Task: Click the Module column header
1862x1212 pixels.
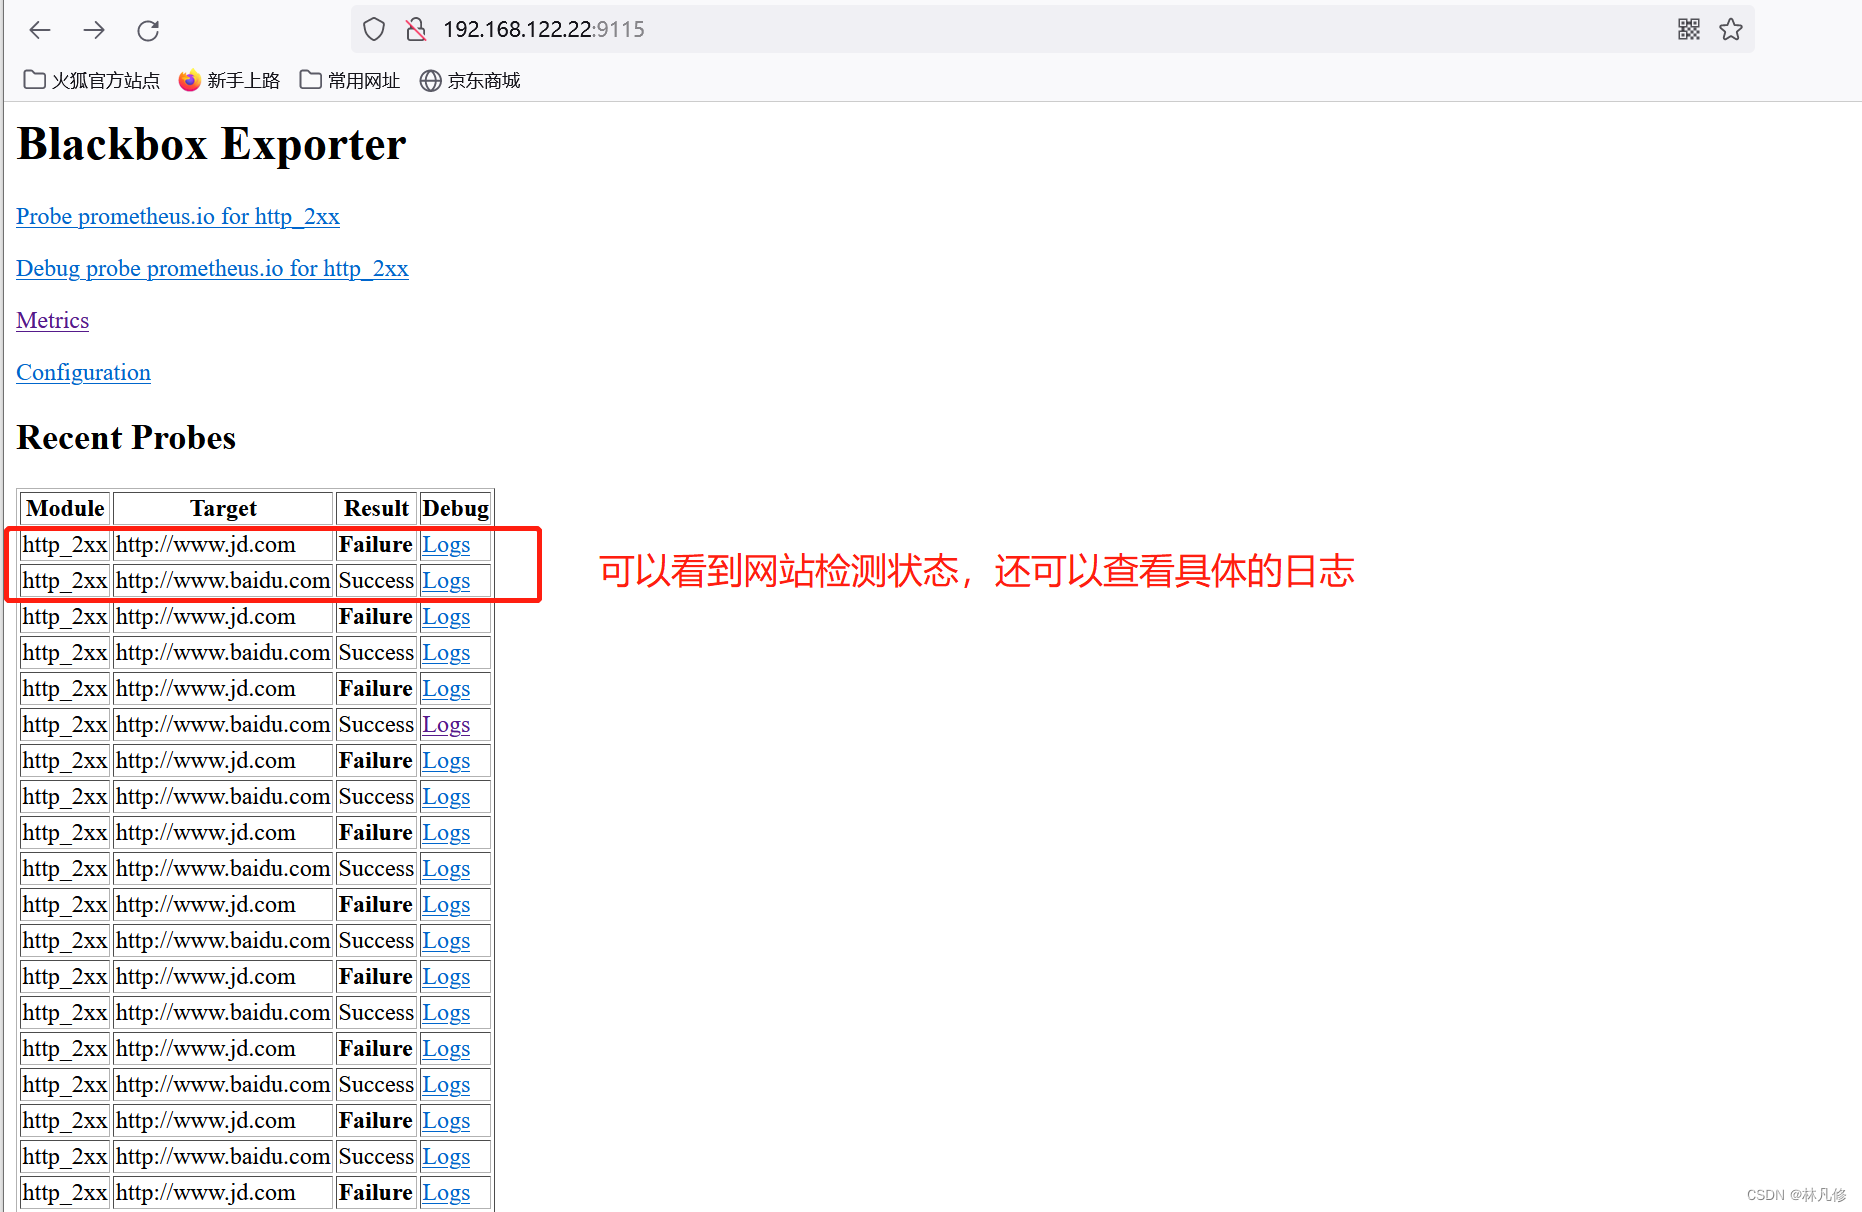Action: (65, 509)
